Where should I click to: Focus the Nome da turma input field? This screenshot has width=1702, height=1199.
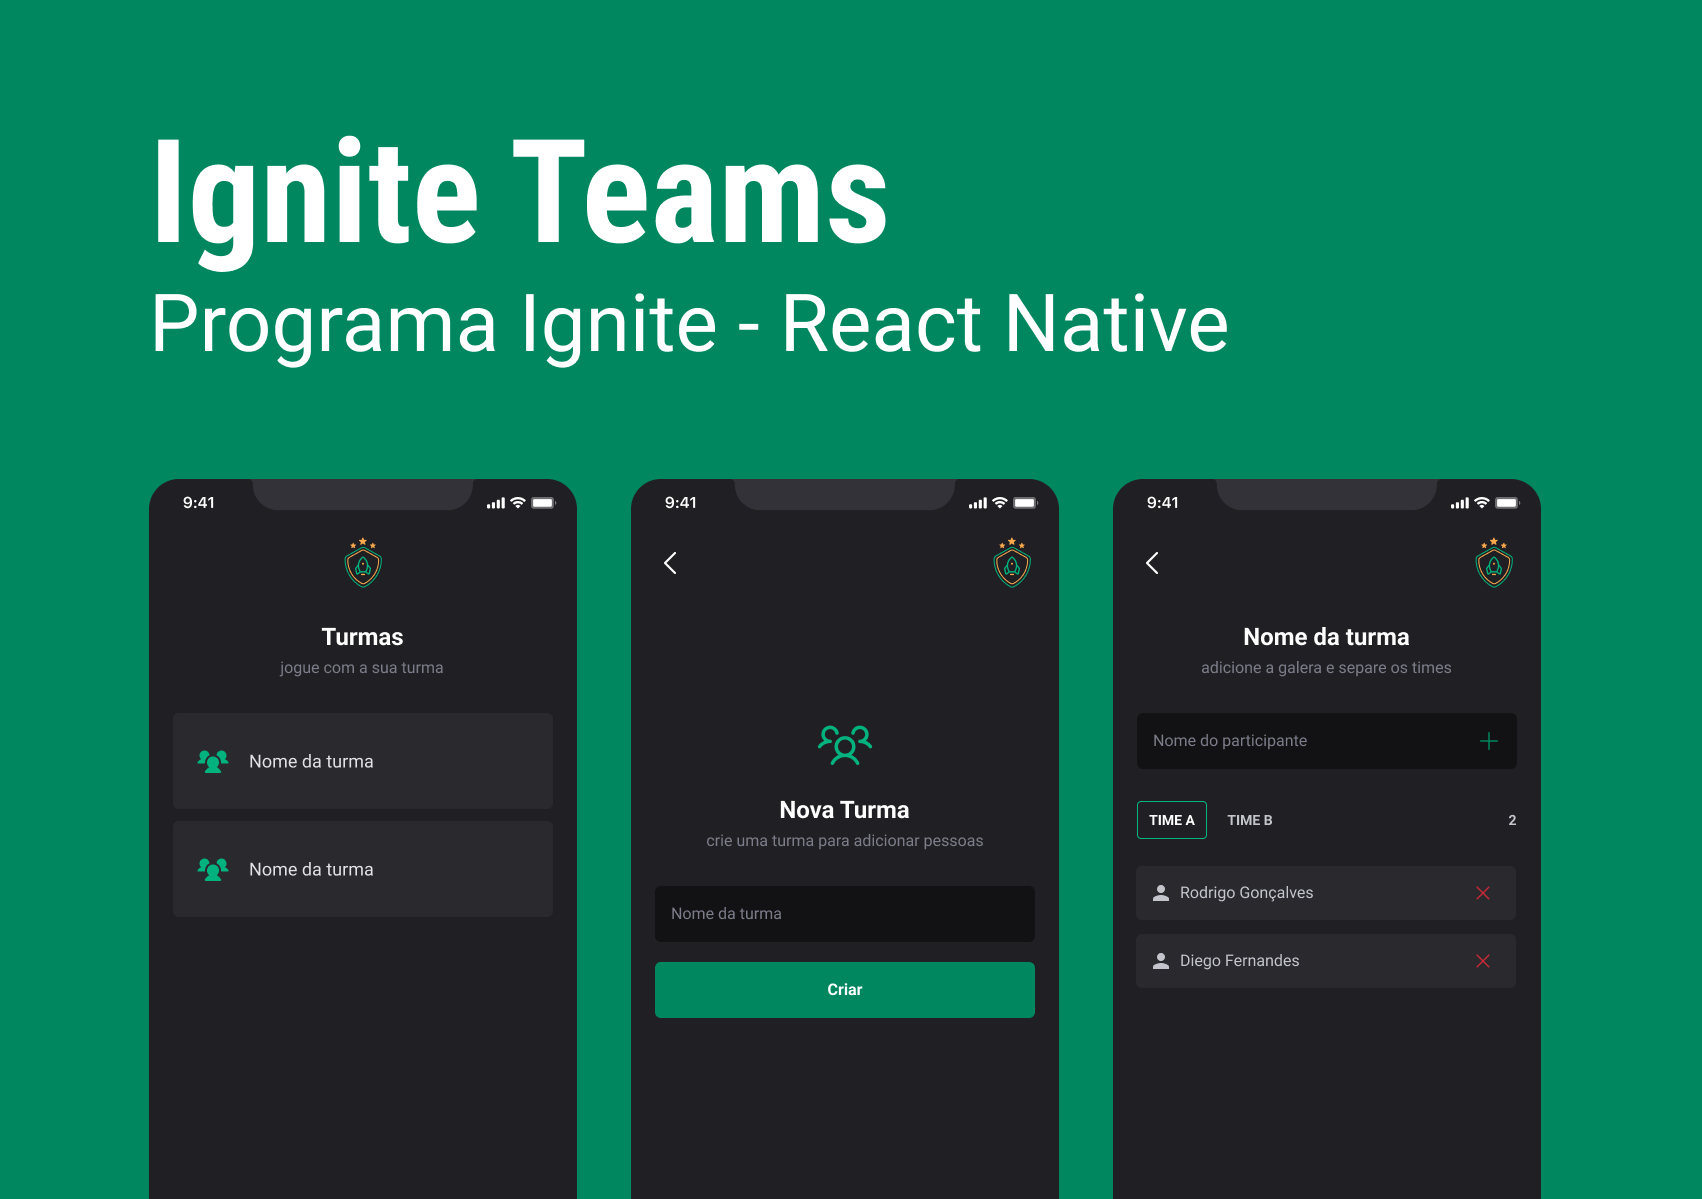845,914
